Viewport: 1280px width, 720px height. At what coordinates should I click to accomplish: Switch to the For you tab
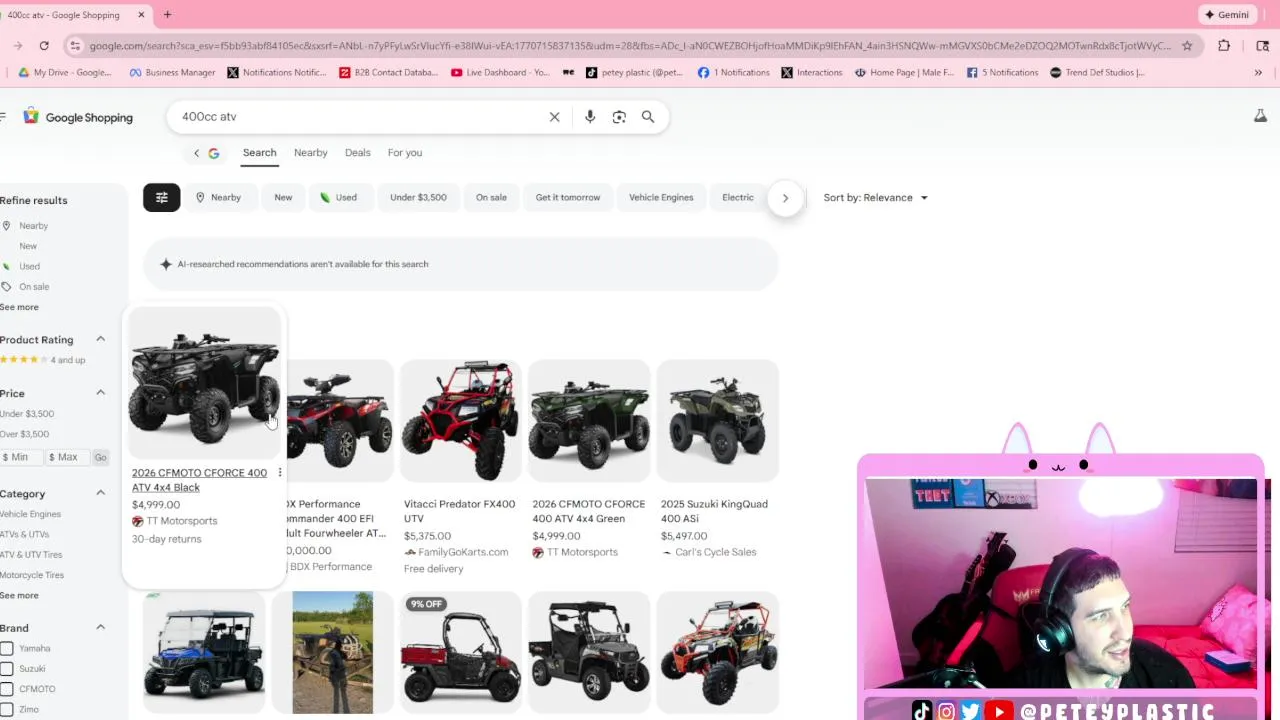(405, 153)
